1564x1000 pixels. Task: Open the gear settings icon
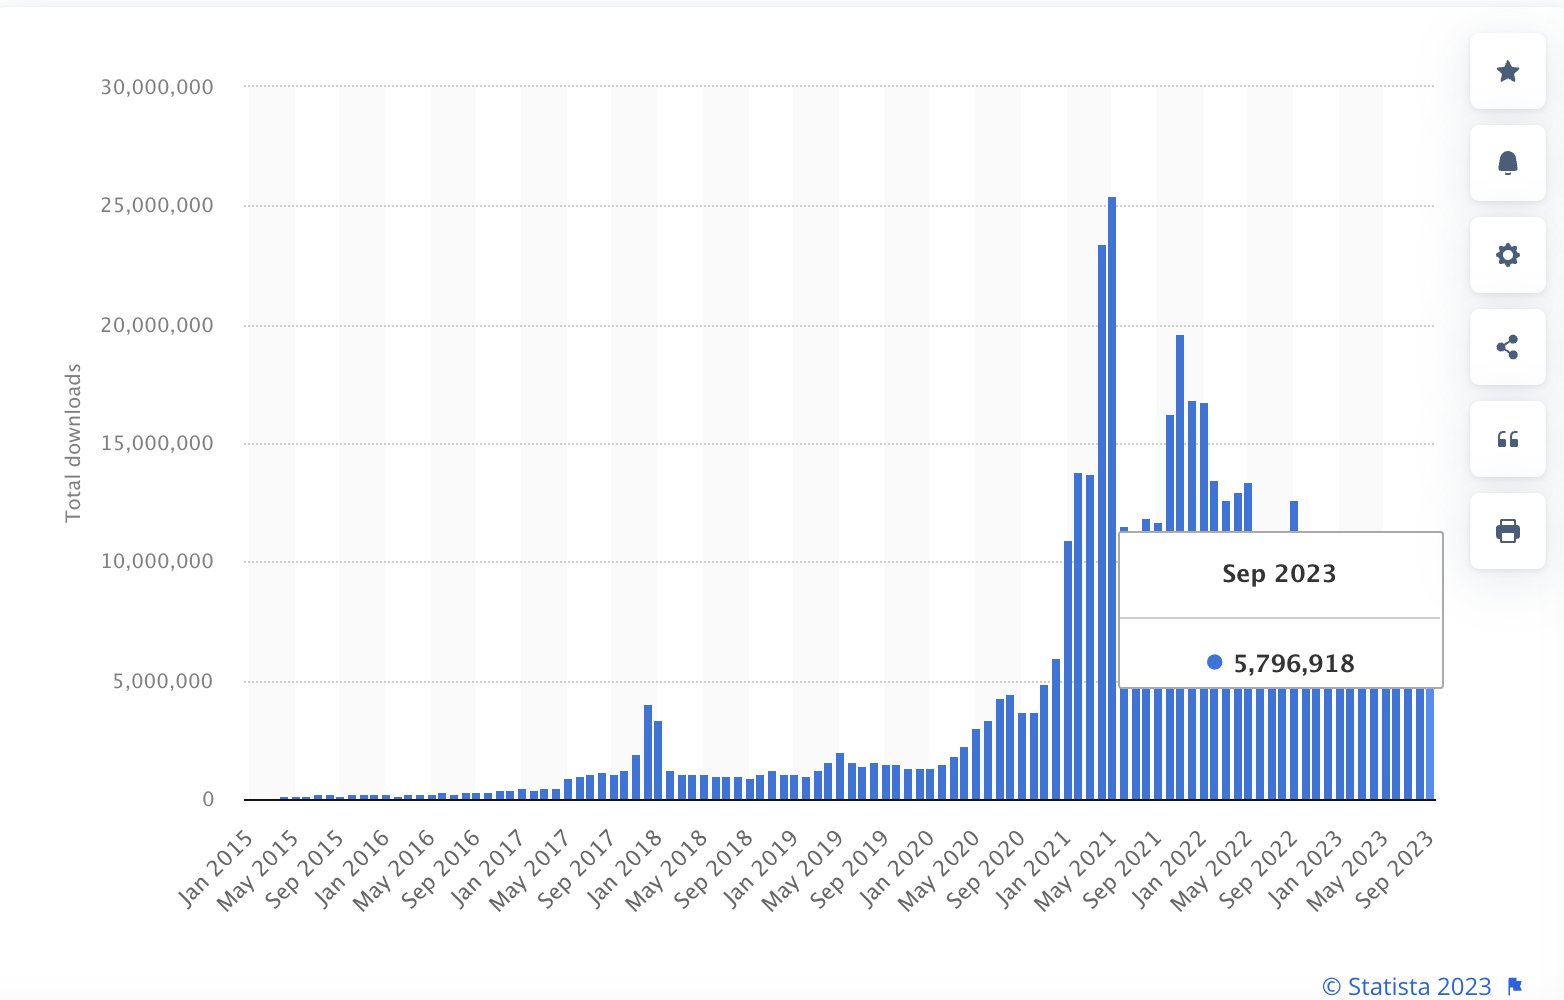click(x=1507, y=255)
